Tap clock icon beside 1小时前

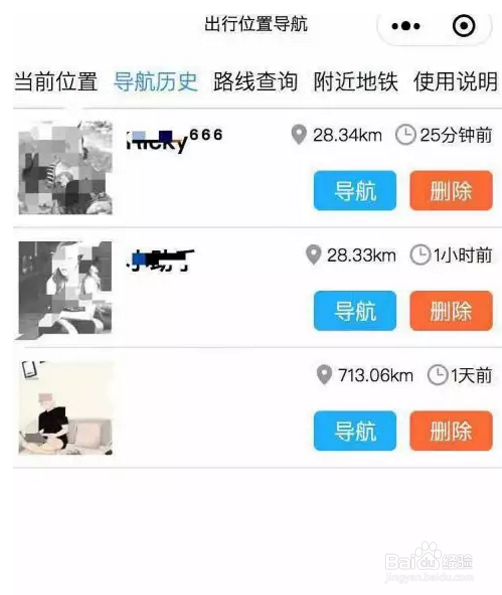[420, 255]
